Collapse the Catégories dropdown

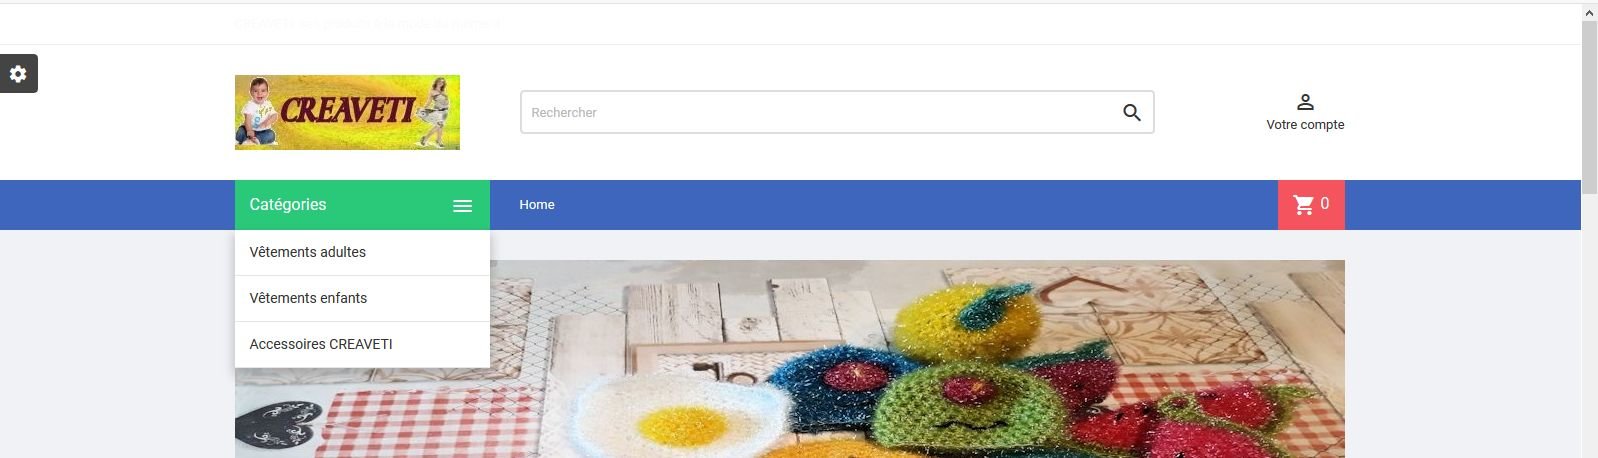click(x=362, y=205)
